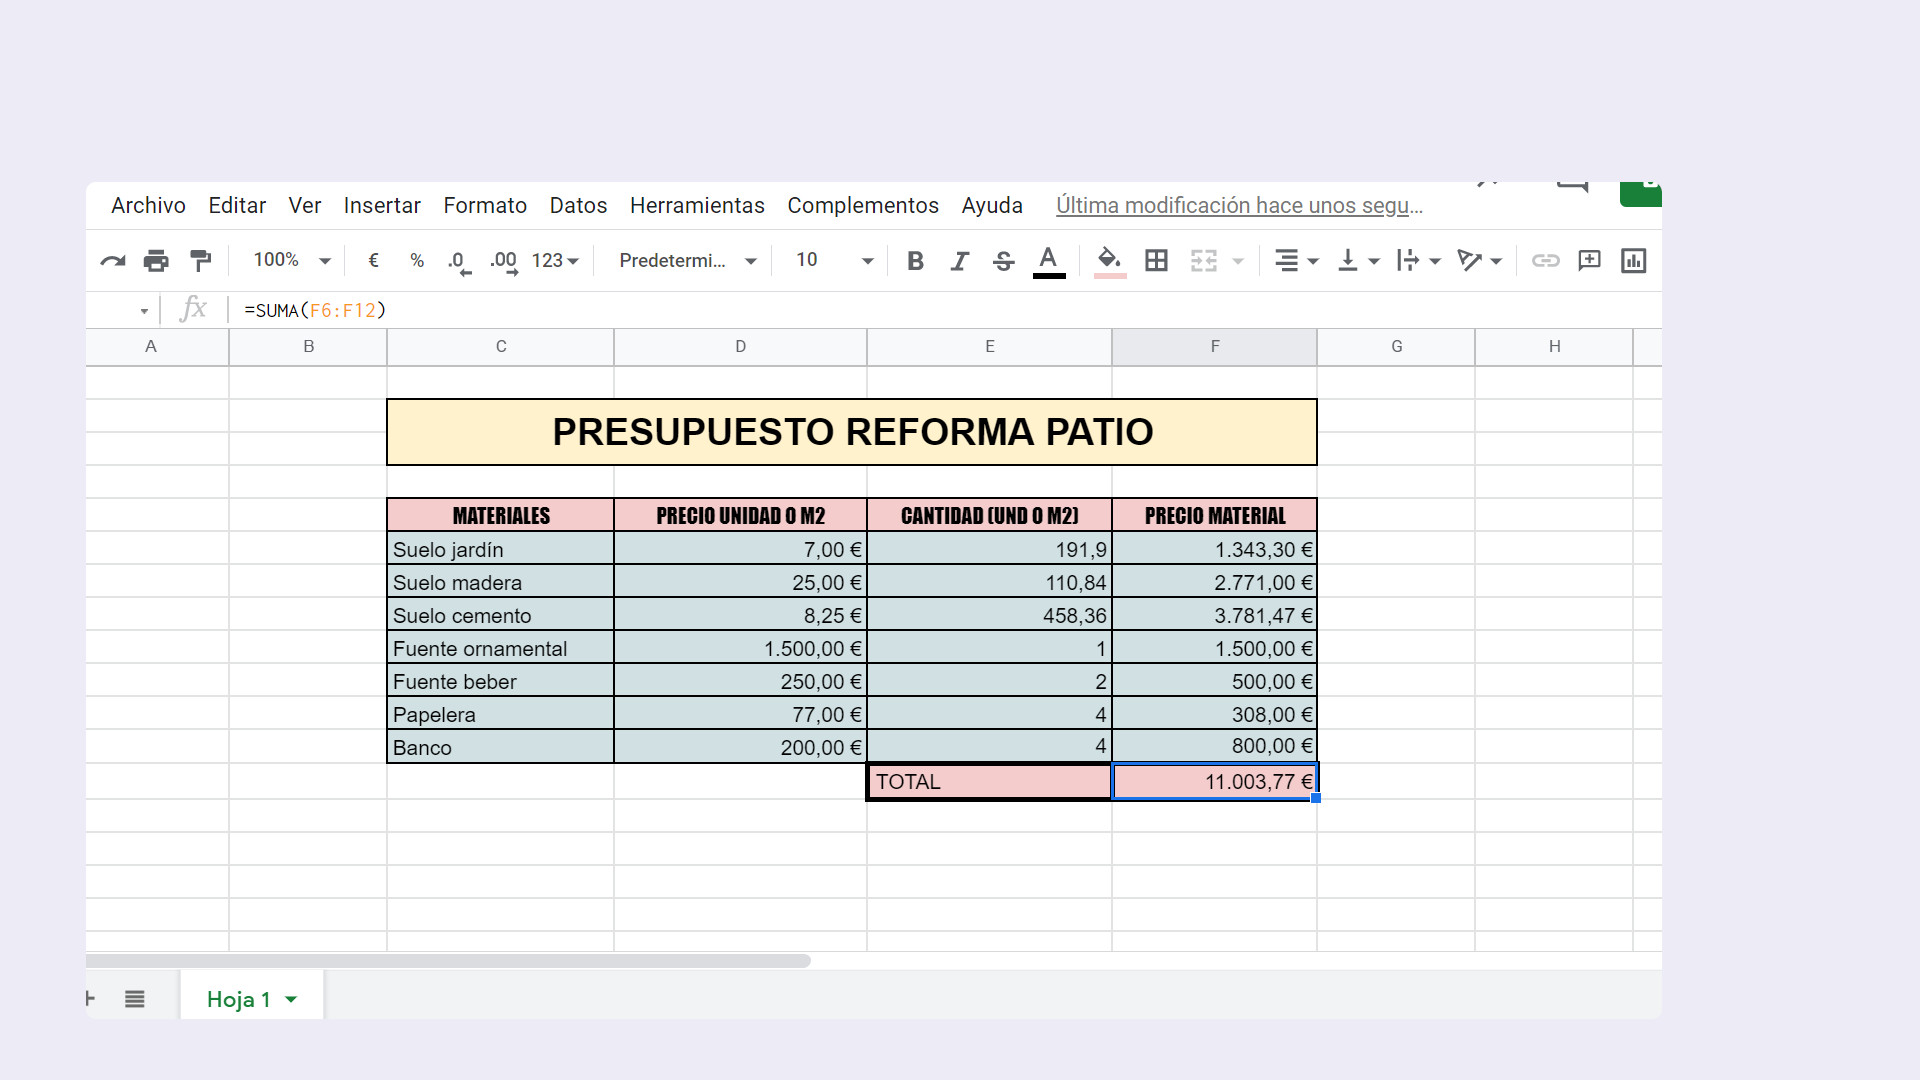
Task: Click the Decrease decimal places icon
Action: point(458,260)
